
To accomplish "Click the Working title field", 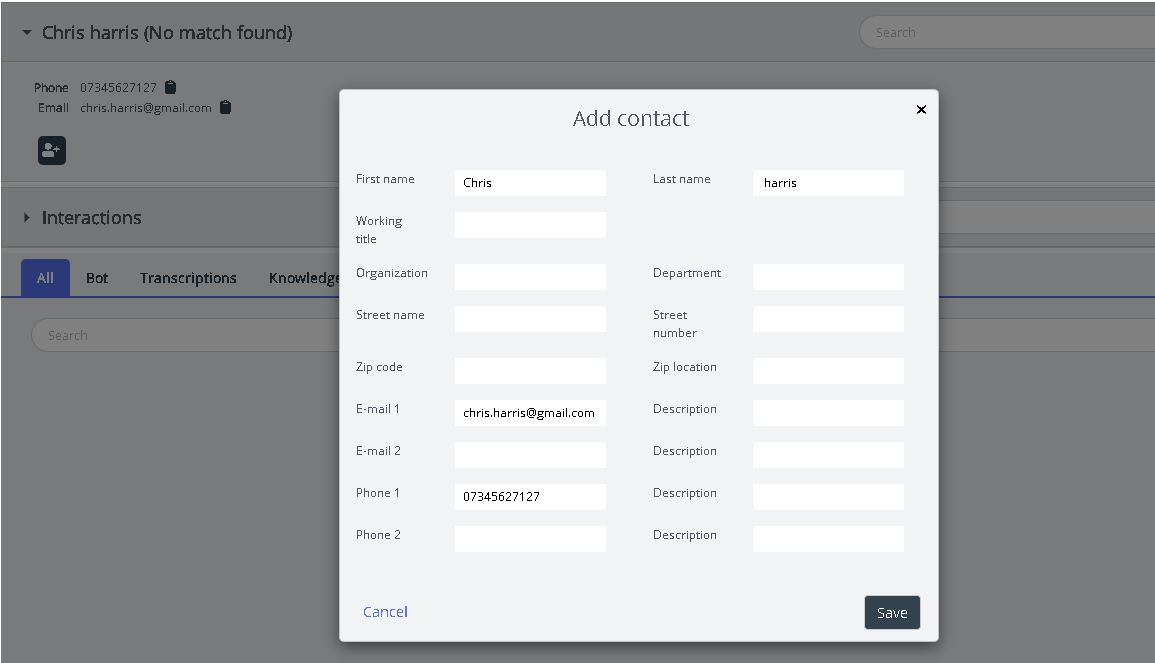I will point(530,225).
